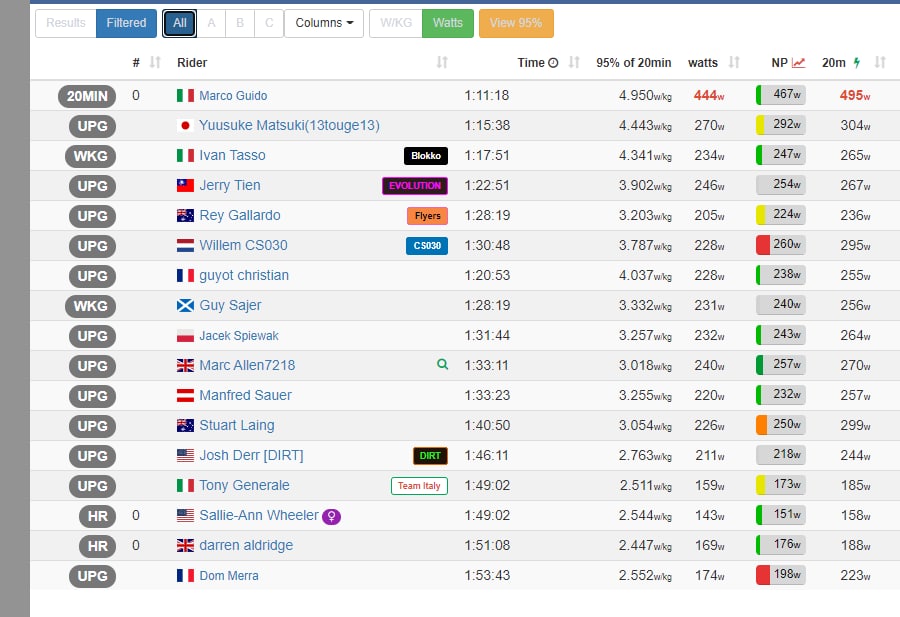Screen dimensions: 900x617
Task: Switch to Results view
Action: click(x=66, y=23)
